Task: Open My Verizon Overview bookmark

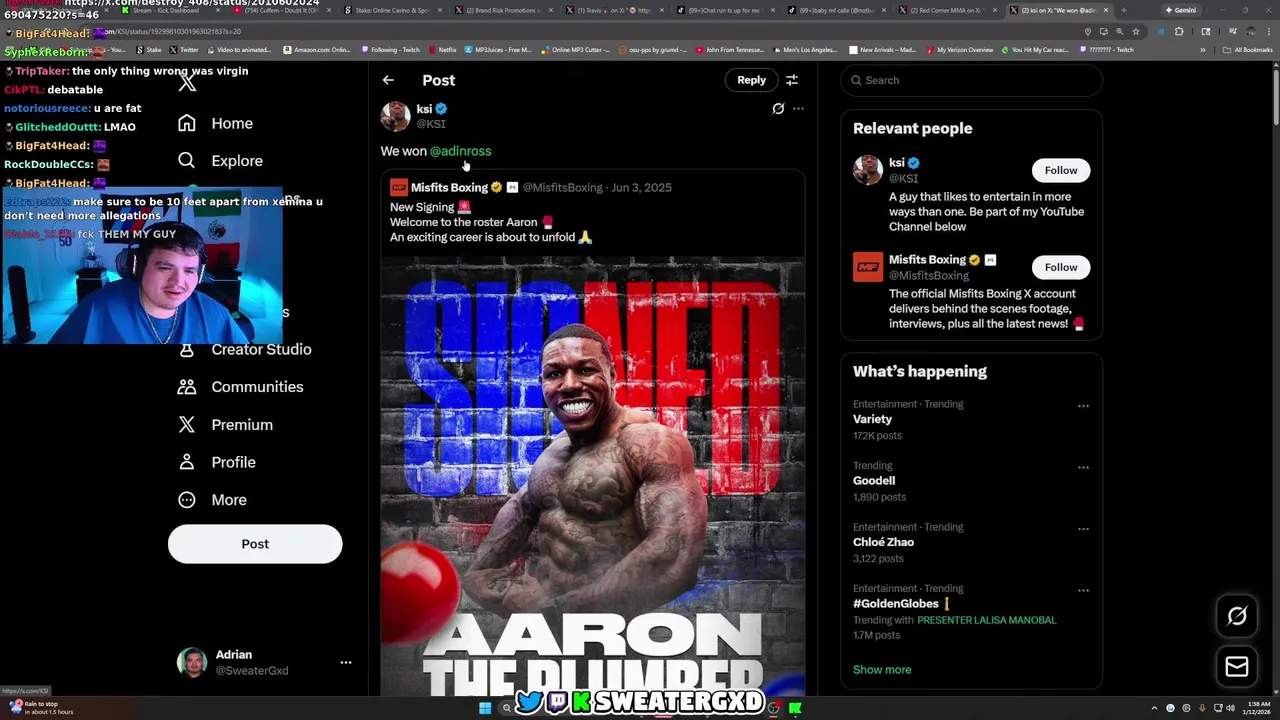Action: coord(960,50)
